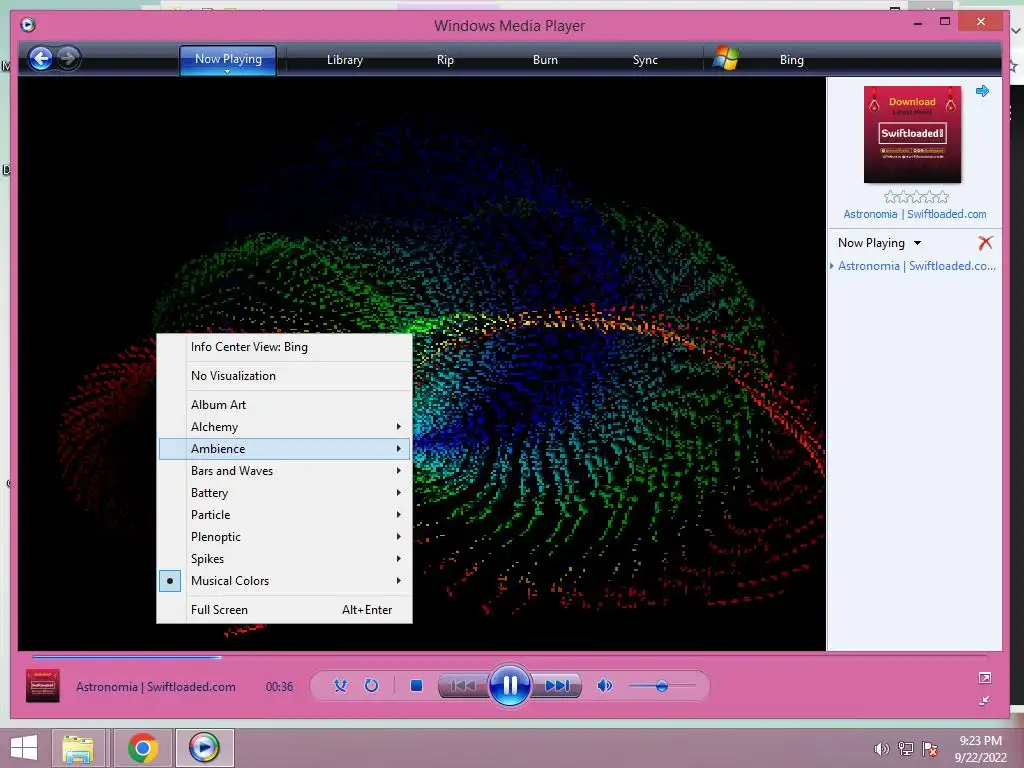Viewport: 1024px width, 768px height.
Task: Switch to compact mode icon
Action: tap(985, 700)
